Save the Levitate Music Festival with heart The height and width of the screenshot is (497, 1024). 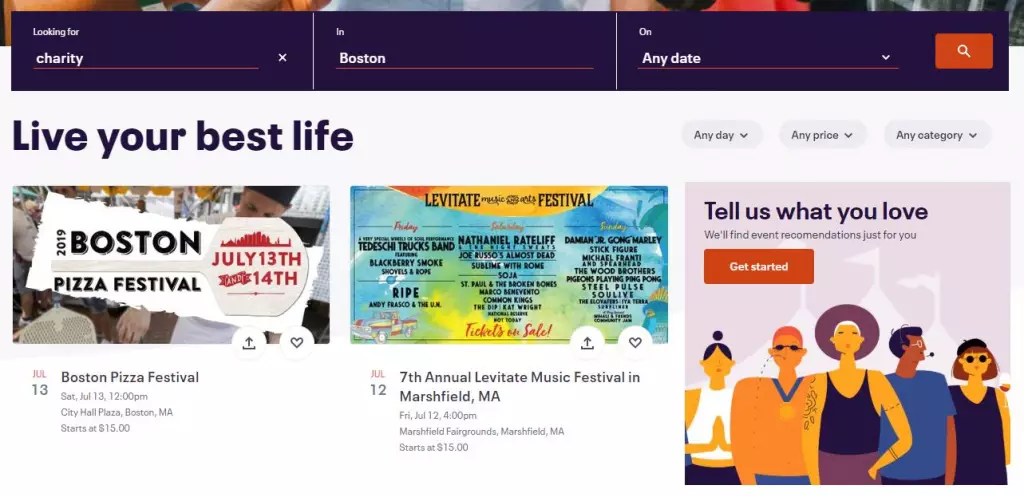pyautogui.click(x=635, y=343)
